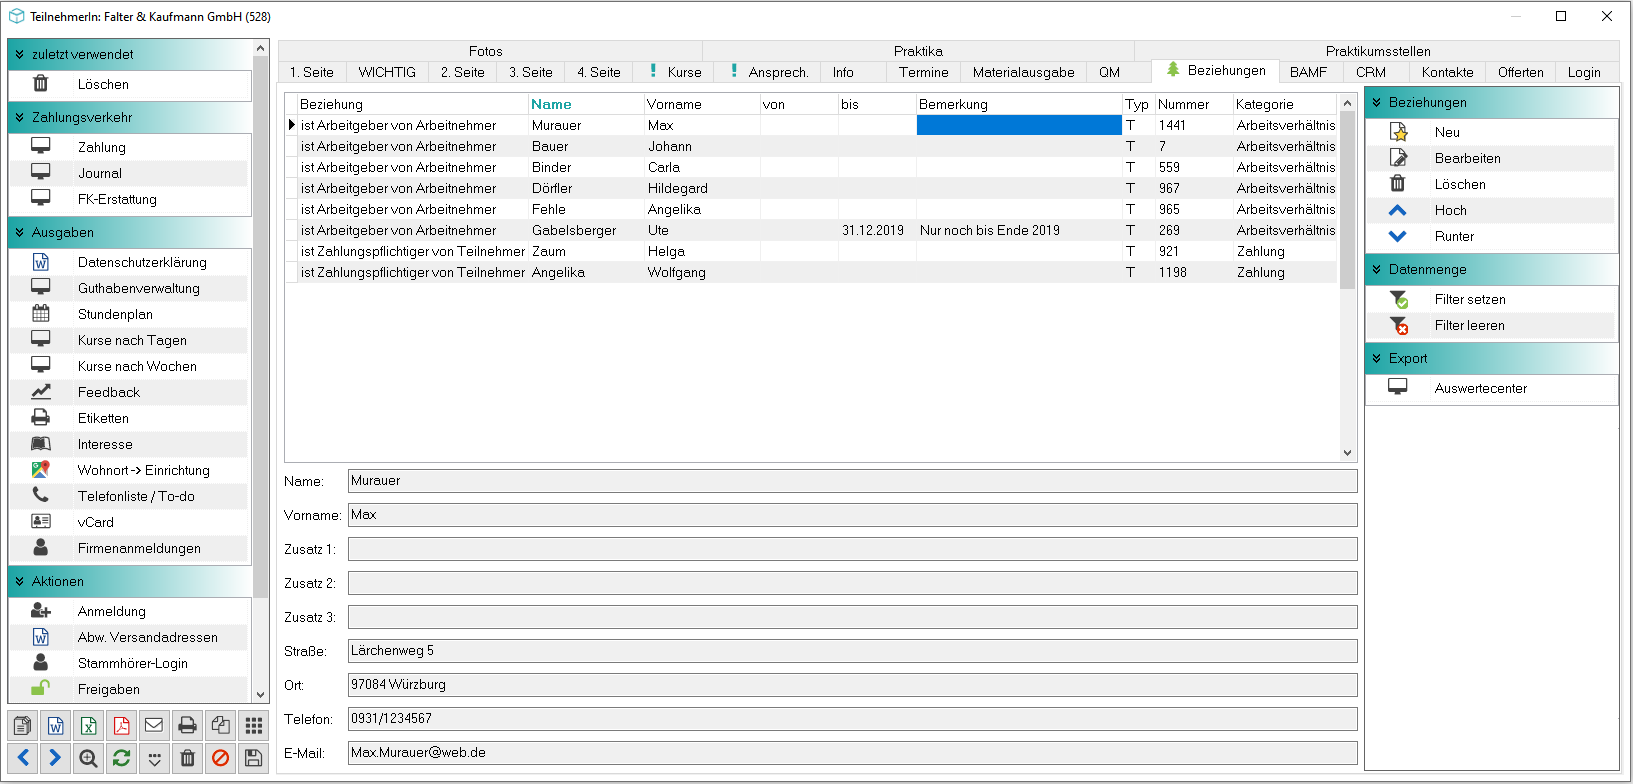The height and width of the screenshot is (784, 1633).
Task: Click the funnel icon beside Filter leeren
Action: tap(1398, 325)
